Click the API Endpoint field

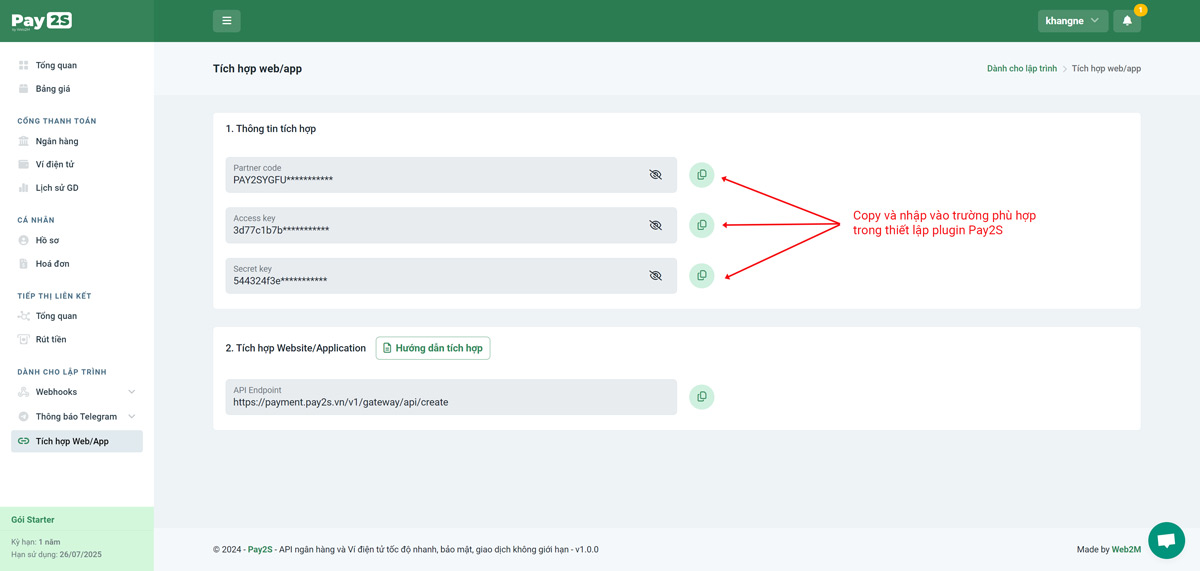[451, 397]
